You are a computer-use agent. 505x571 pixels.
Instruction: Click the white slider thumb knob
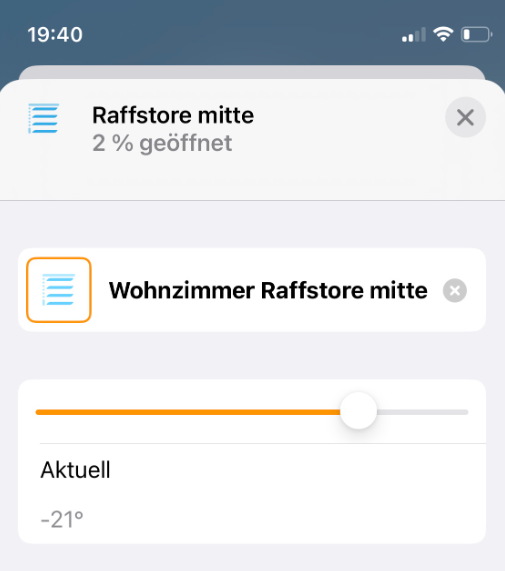[358, 411]
